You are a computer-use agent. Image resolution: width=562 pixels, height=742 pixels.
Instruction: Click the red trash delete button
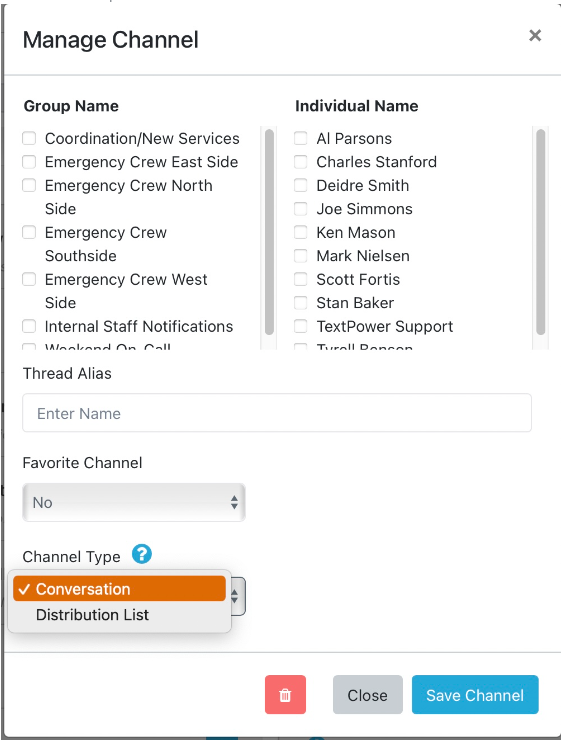click(285, 694)
